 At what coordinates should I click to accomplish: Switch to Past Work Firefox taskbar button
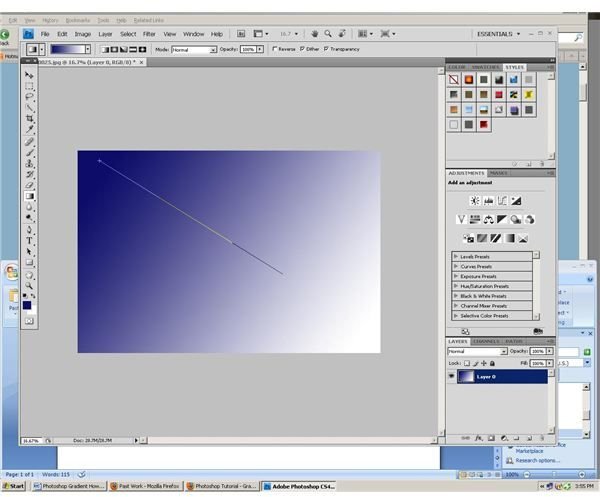coord(145,486)
